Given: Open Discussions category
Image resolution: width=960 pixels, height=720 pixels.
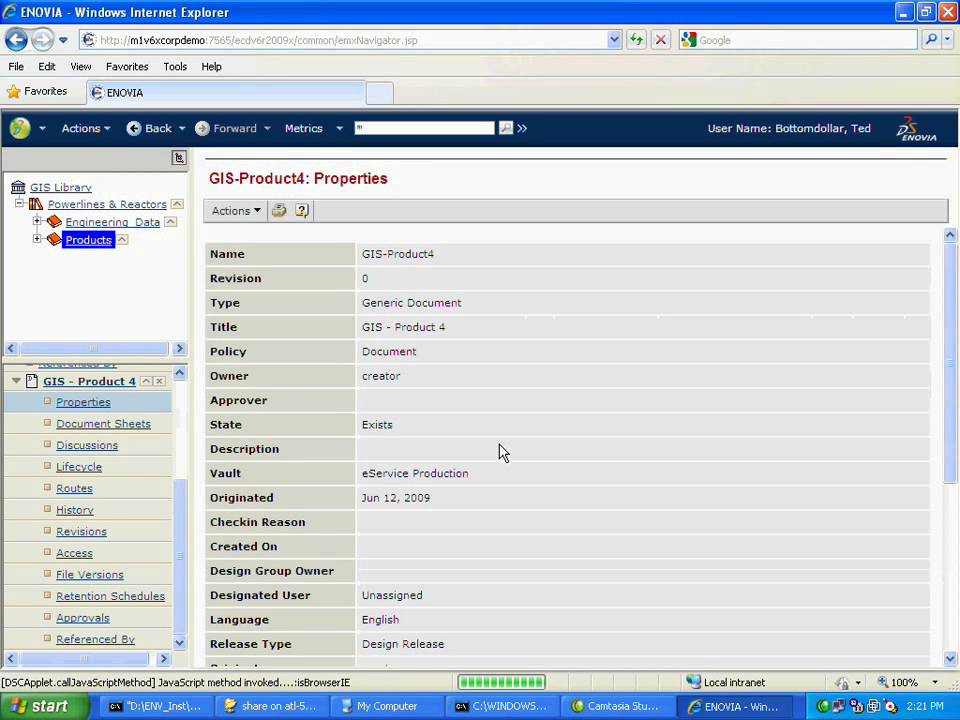Looking at the screenshot, I should click(x=87, y=445).
